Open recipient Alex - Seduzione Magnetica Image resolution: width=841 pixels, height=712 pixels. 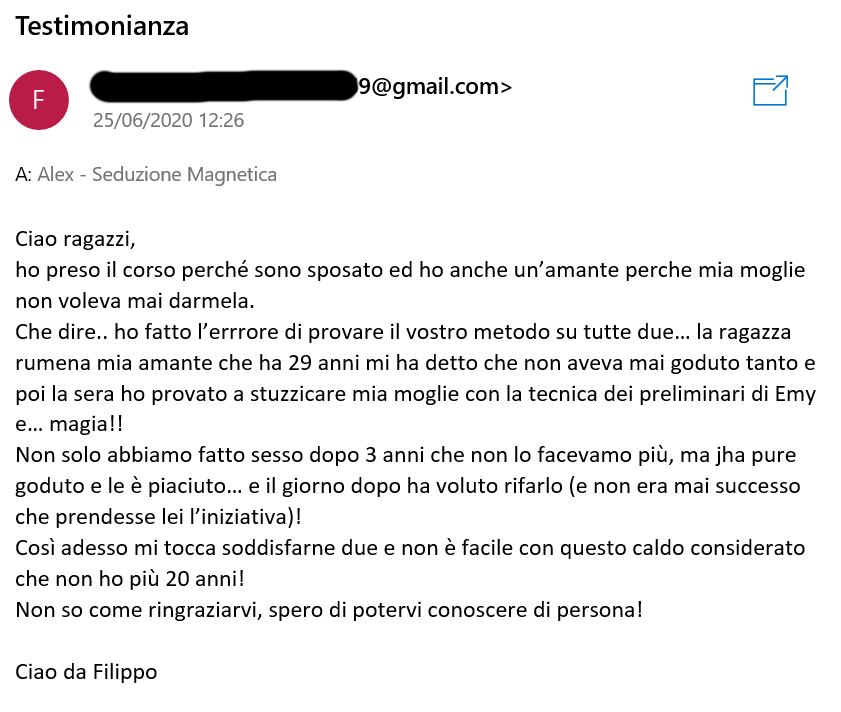pyautogui.click(x=157, y=174)
